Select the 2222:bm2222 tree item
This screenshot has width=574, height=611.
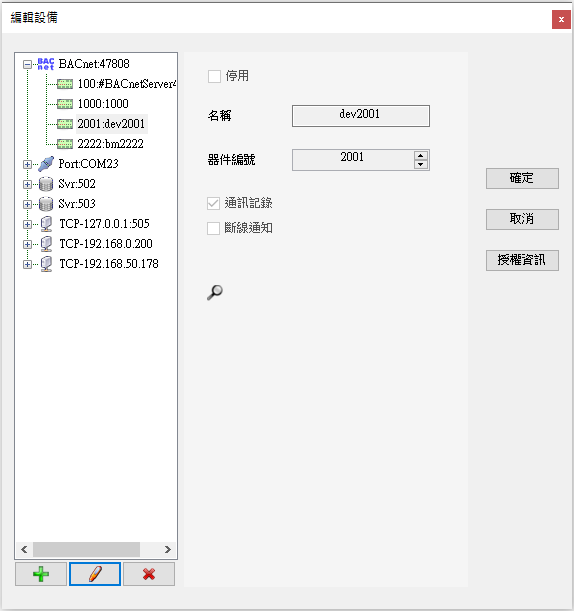point(110,144)
